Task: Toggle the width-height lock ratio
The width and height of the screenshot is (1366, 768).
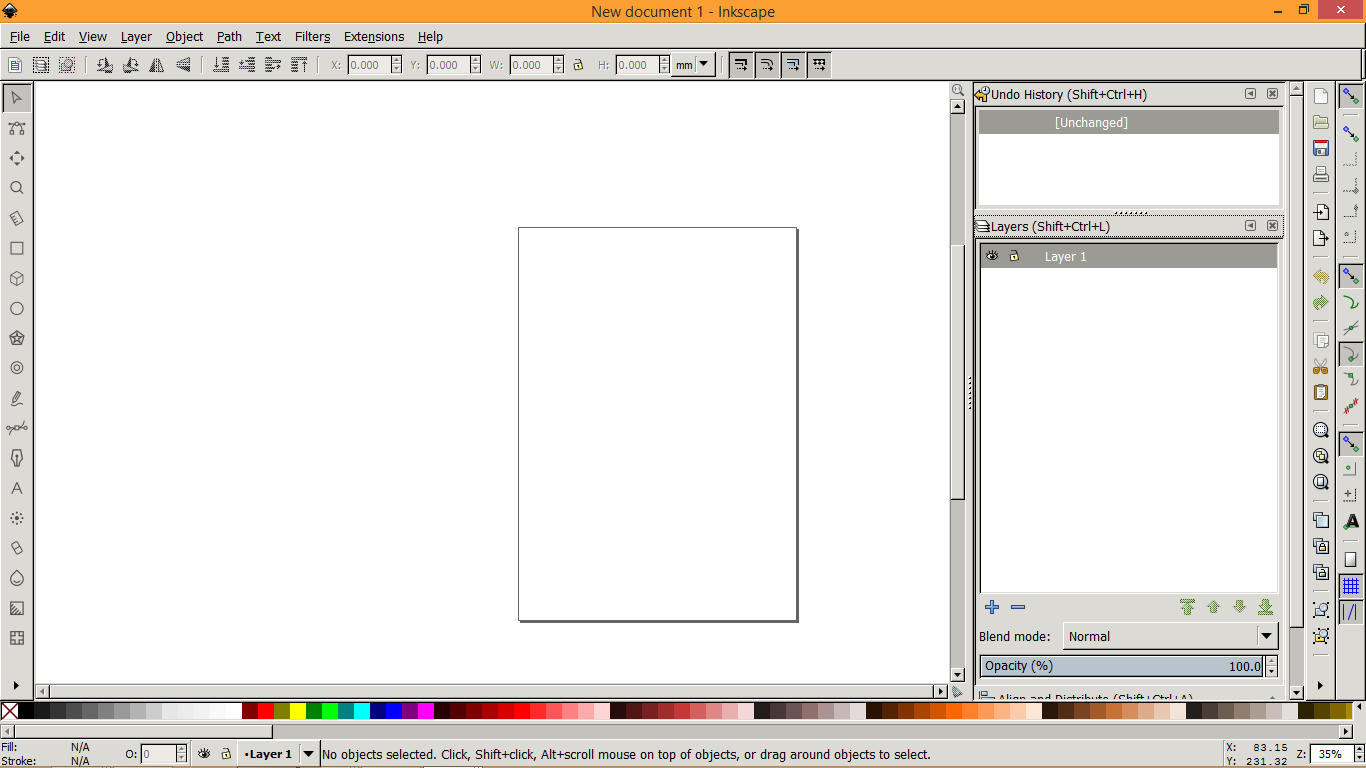Action: coord(578,64)
